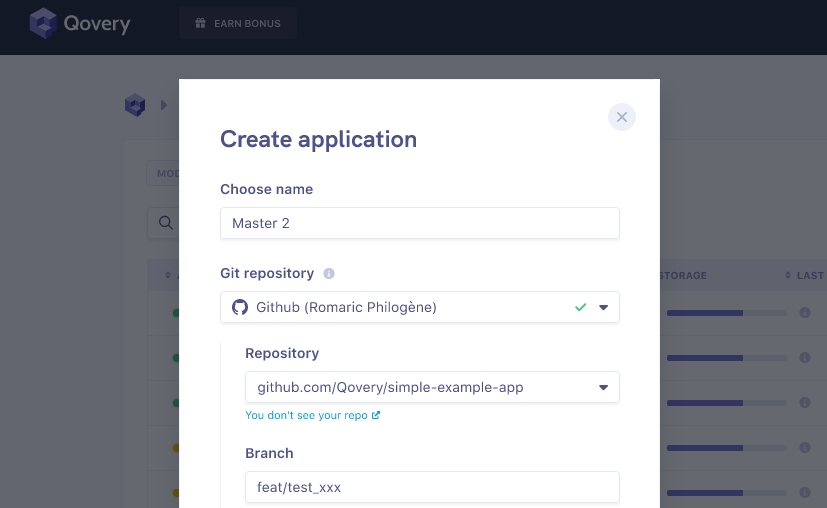Click the cube icon in the breadcrumb
This screenshot has width=827, height=508.
point(135,104)
